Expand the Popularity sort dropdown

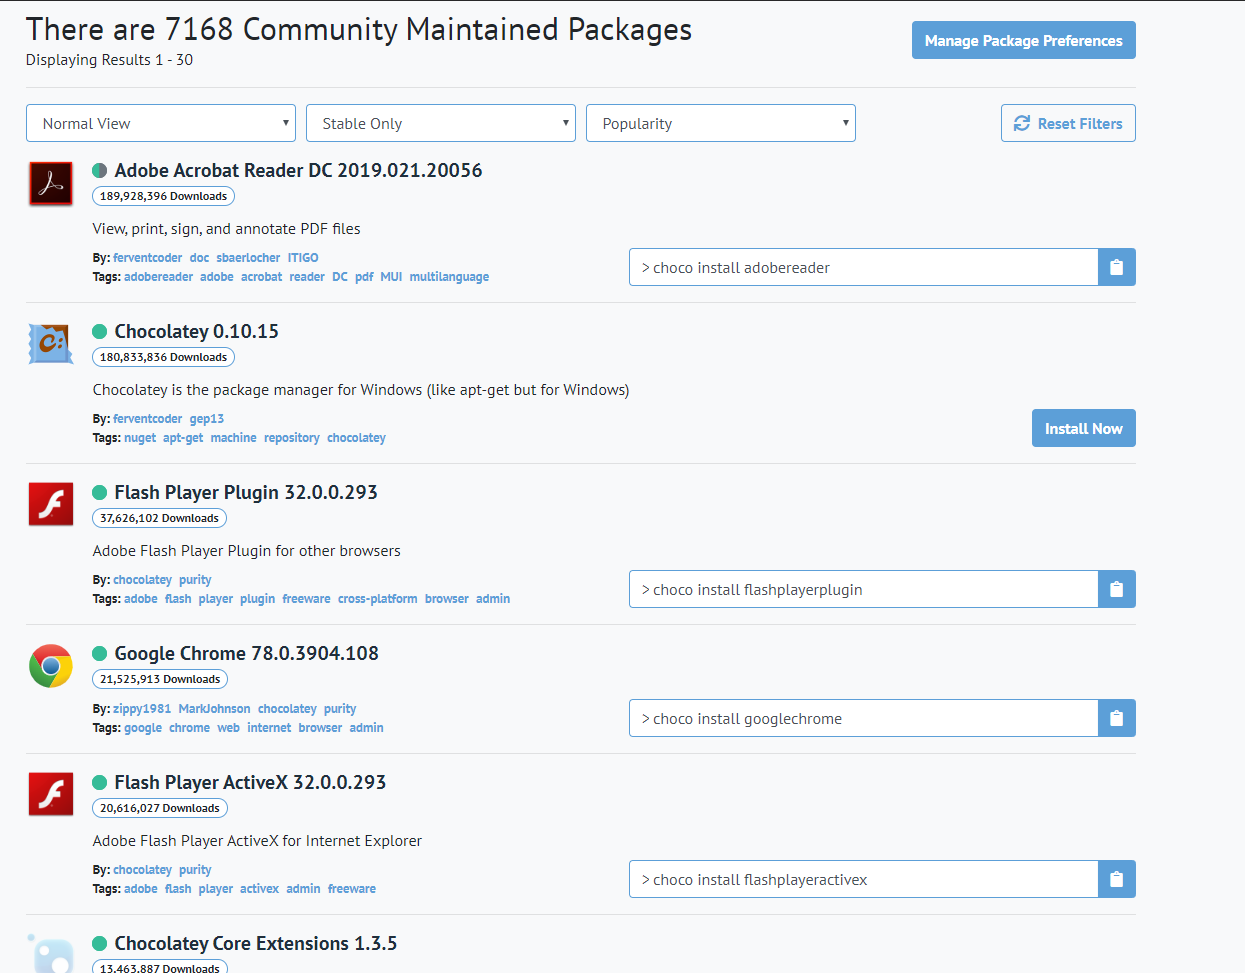(x=721, y=123)
